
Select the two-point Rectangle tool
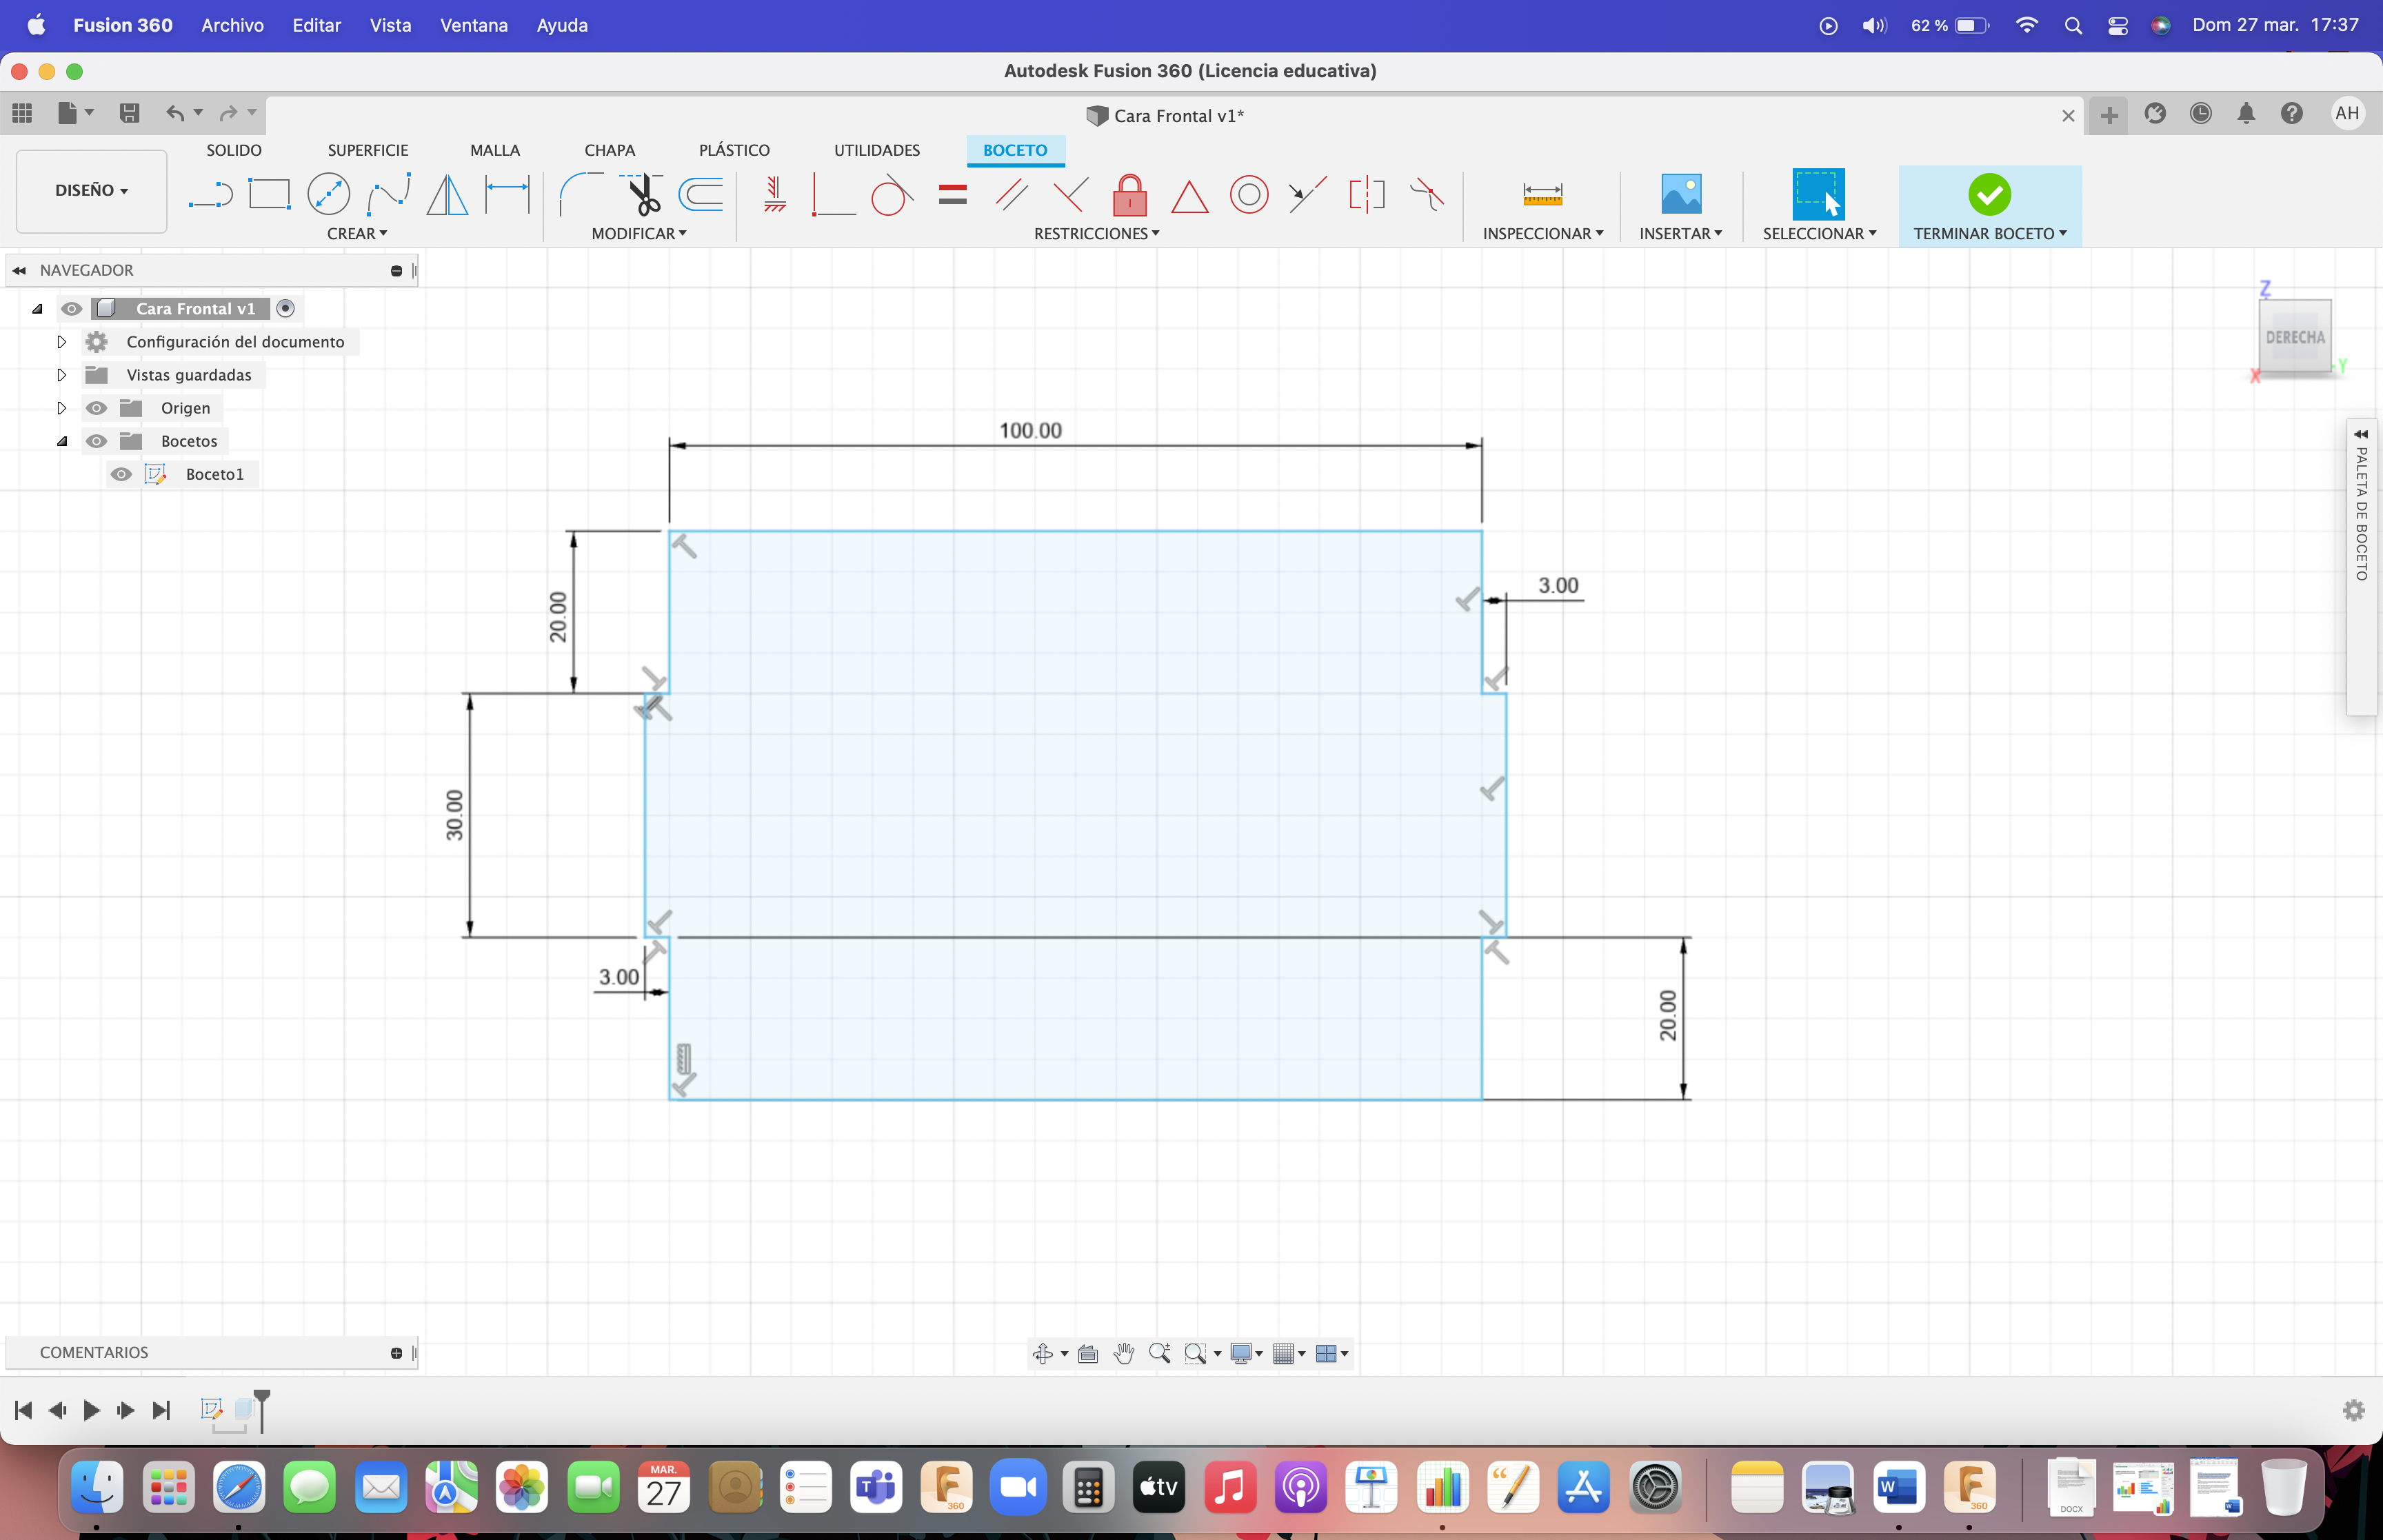pyautogui.click(x=269, y=194)
